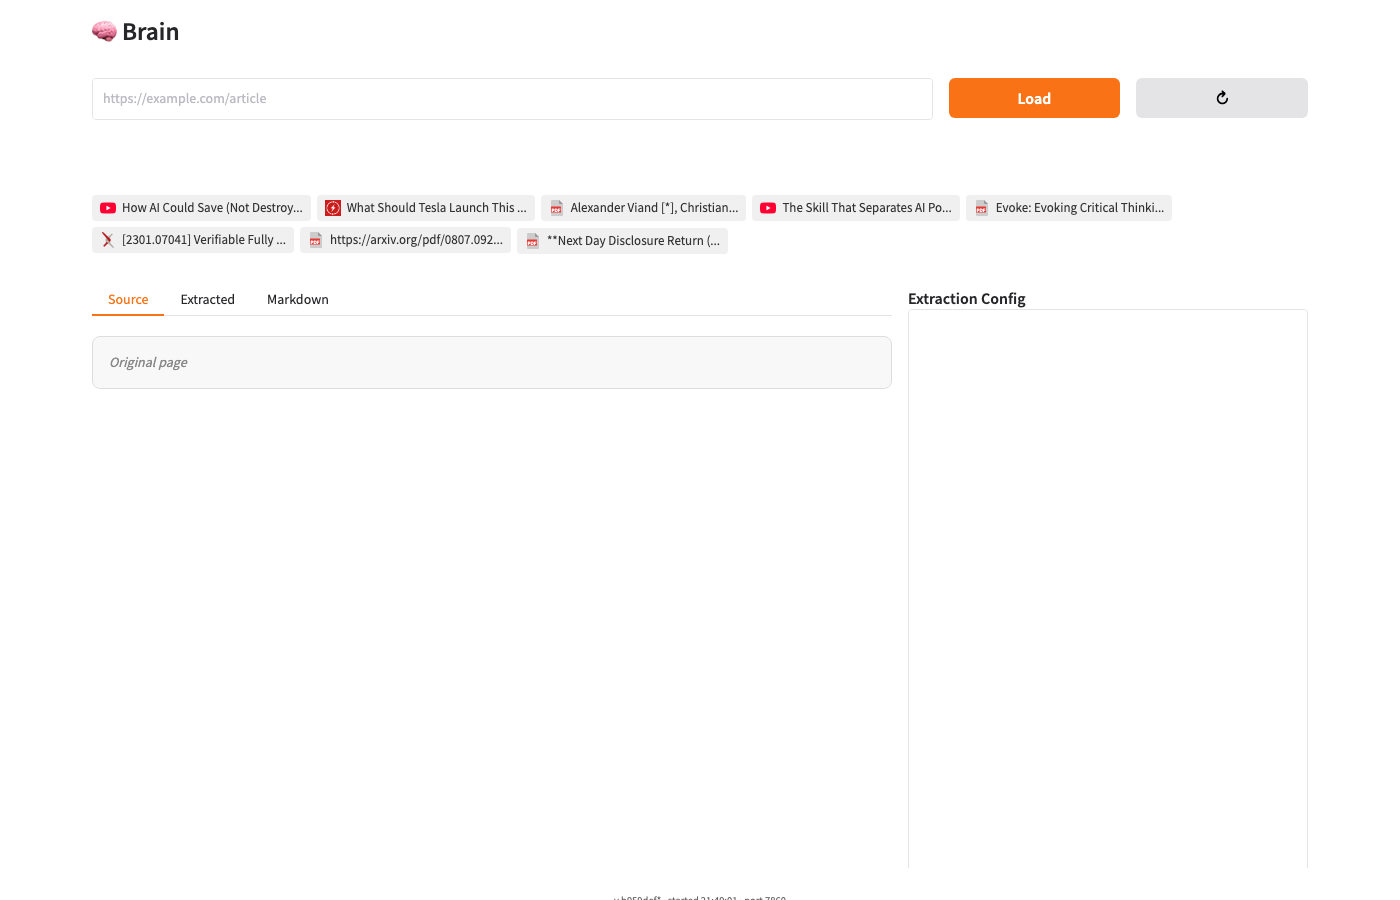Viewport: 1400px width, 900px height.
Task: Click the 'Extraction Config' heading label
Action: point(966,299)
